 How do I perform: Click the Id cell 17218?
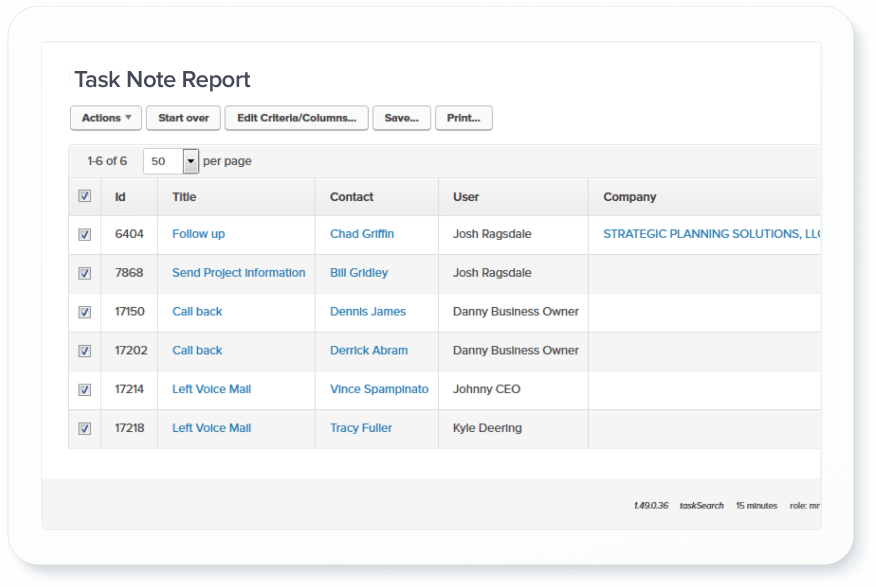click(130, 428)
